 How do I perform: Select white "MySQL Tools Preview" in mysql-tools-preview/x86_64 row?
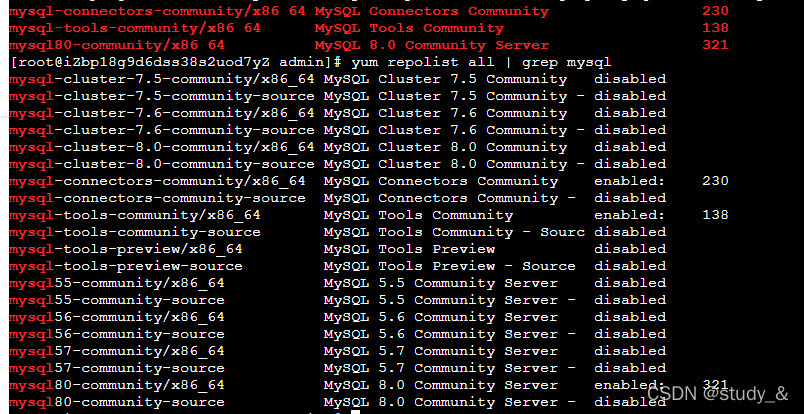[x=409, y=249]
